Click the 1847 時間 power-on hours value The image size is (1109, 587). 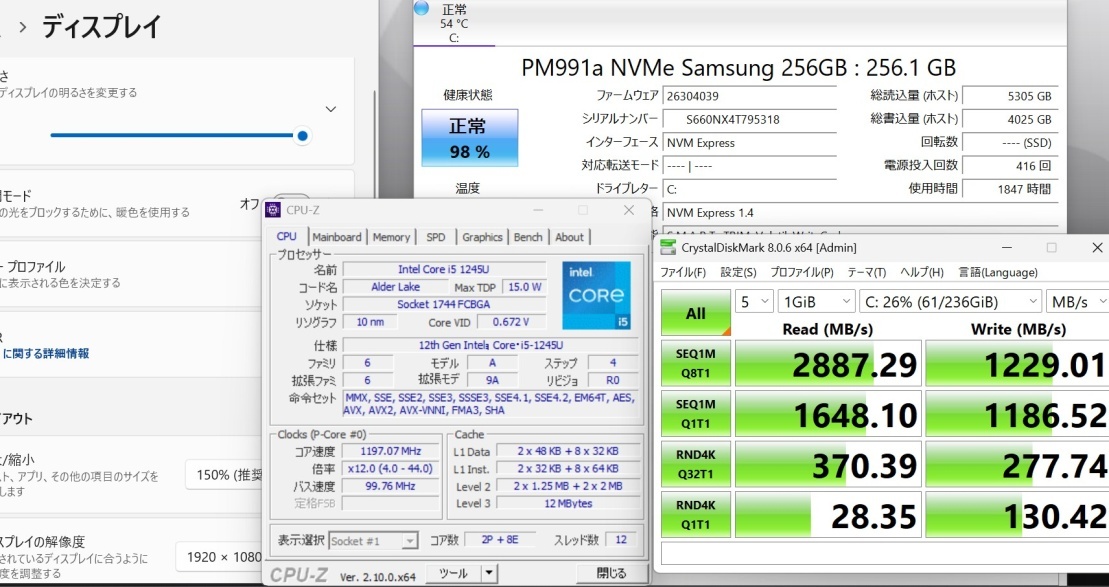click(x=1011, y=189)
